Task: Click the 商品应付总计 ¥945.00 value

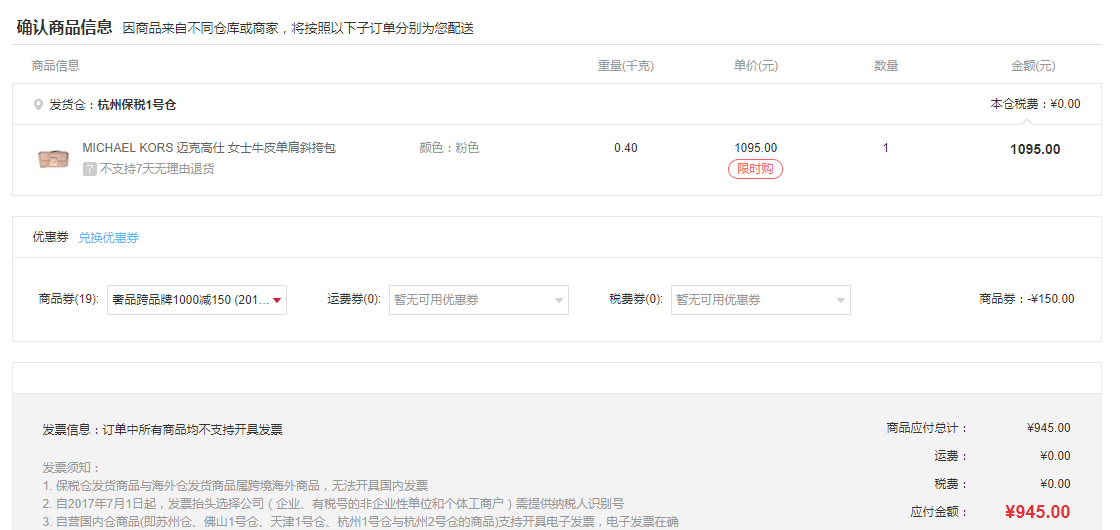Action: 1049,428
